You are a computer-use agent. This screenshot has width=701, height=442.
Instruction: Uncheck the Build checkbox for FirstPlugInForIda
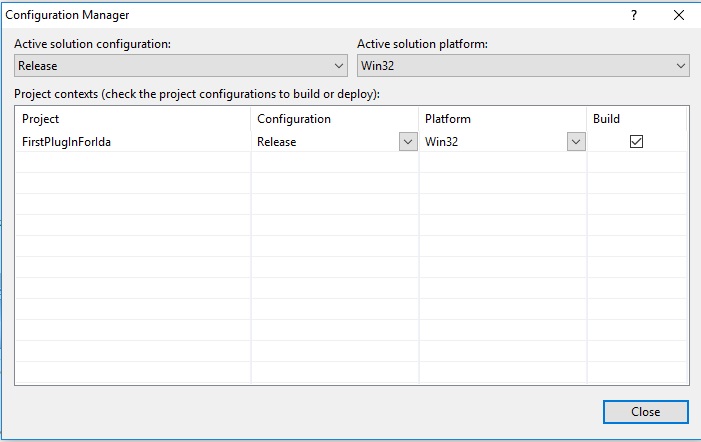(636, 142)
